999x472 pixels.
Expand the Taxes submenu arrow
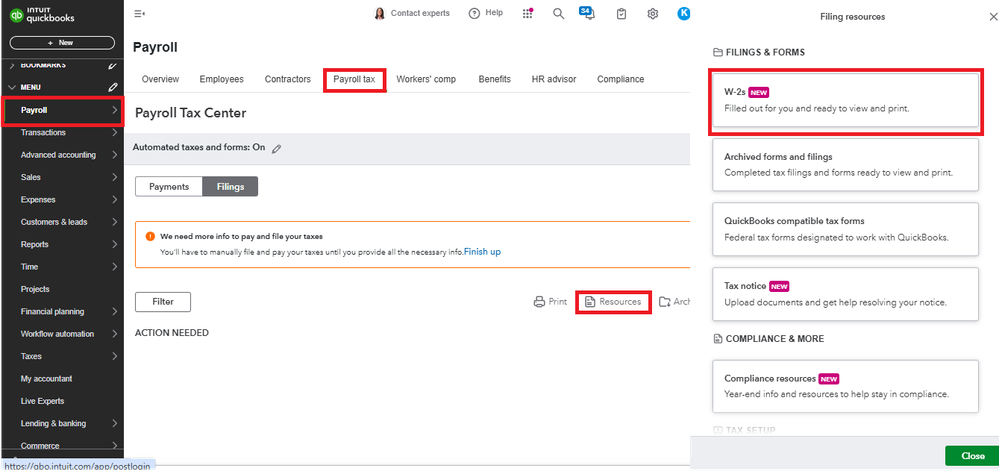coord(114,356)
